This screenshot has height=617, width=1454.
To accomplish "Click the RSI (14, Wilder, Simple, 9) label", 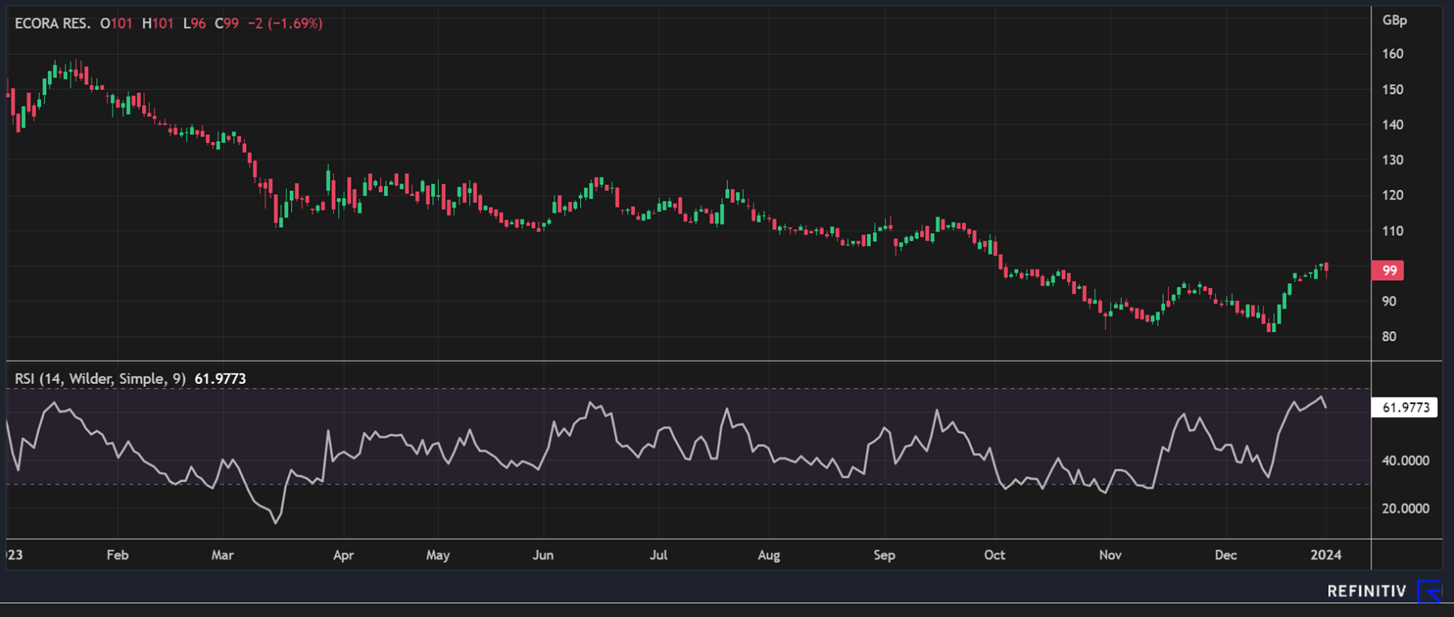I will coord(100,379).
